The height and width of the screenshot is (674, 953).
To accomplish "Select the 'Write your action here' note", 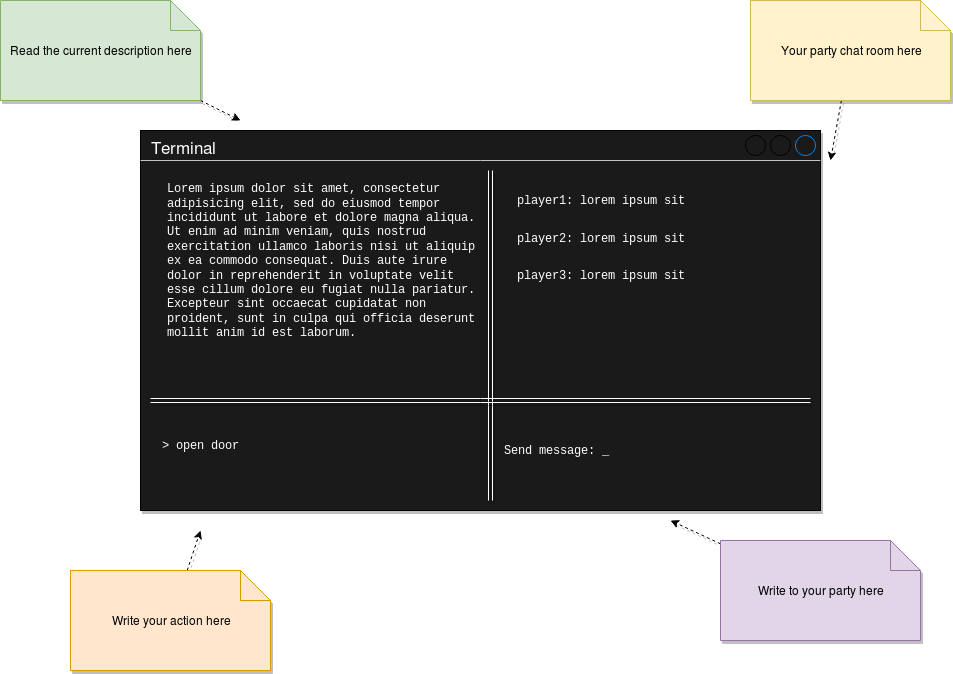I will point(171,621).
